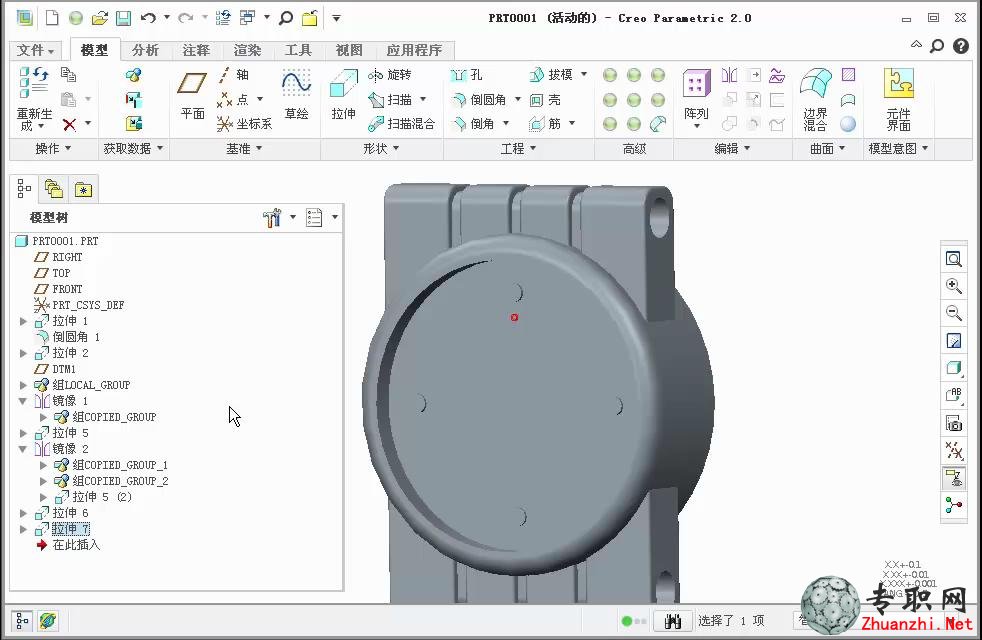The height and width of the screenshot is (640, 982).
Task: Click the 元件界面 (Component Interface) icon
Action: pos(899,84)
